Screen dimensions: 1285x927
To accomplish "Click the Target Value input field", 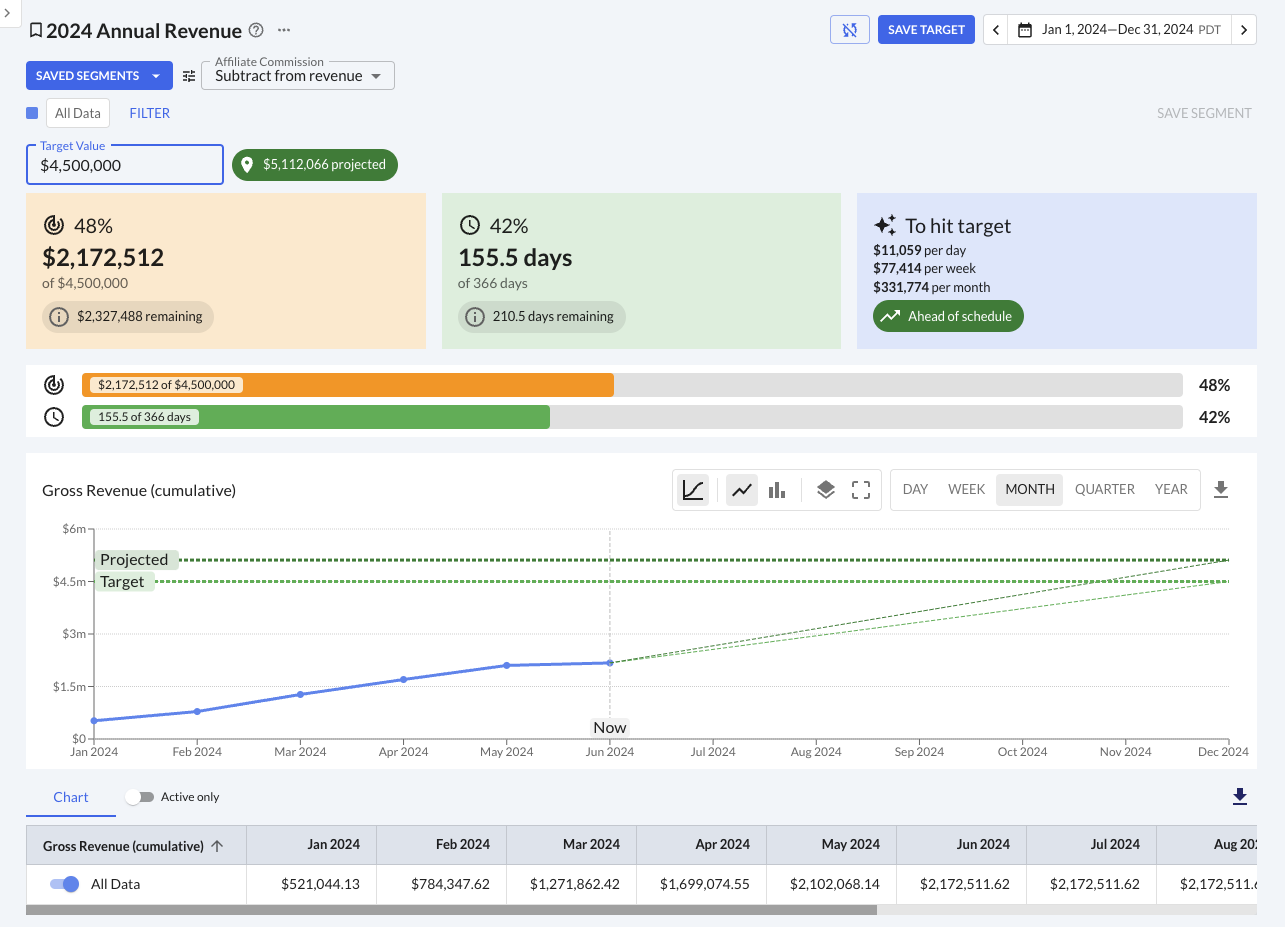I will [x=124, y=166].
